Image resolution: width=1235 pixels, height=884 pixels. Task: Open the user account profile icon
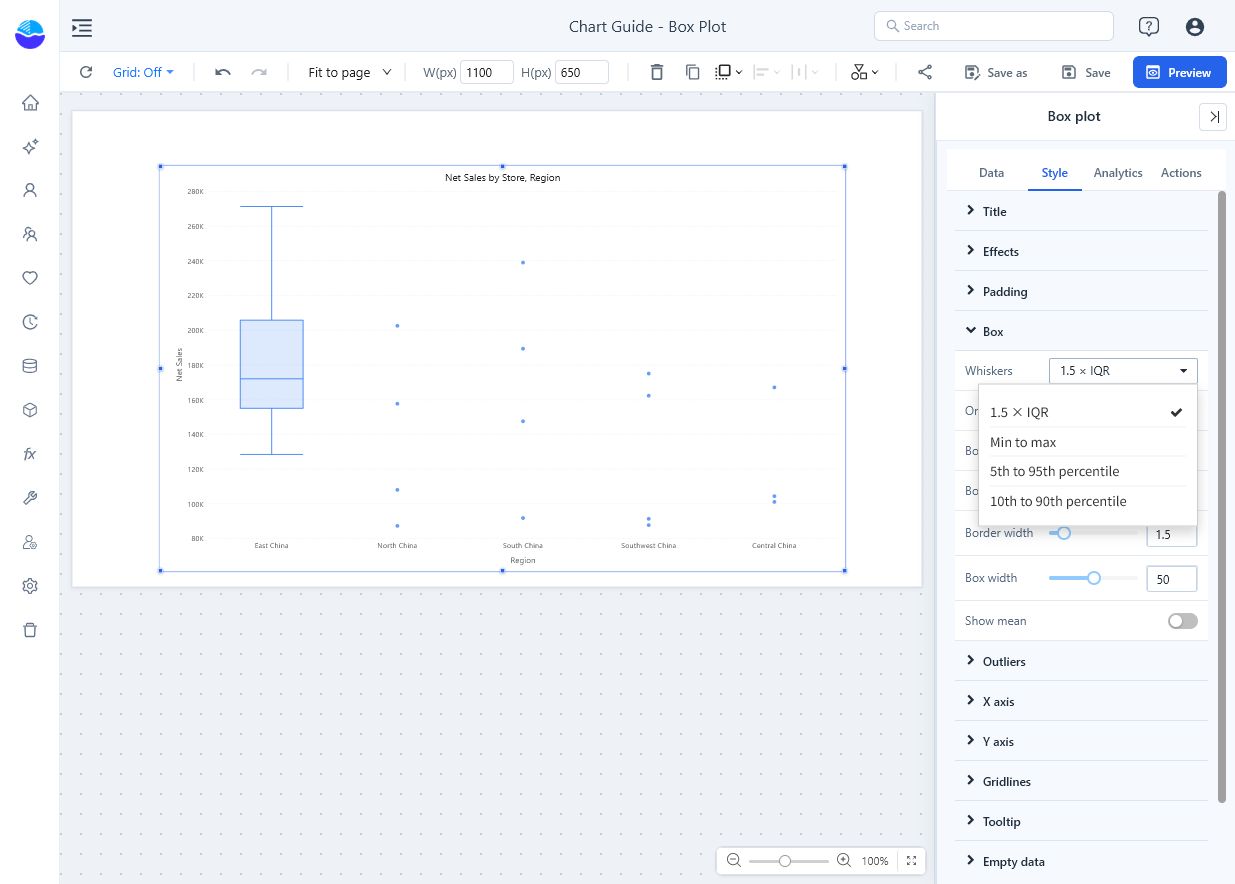pyautogui.click(x=1194, y=27)
